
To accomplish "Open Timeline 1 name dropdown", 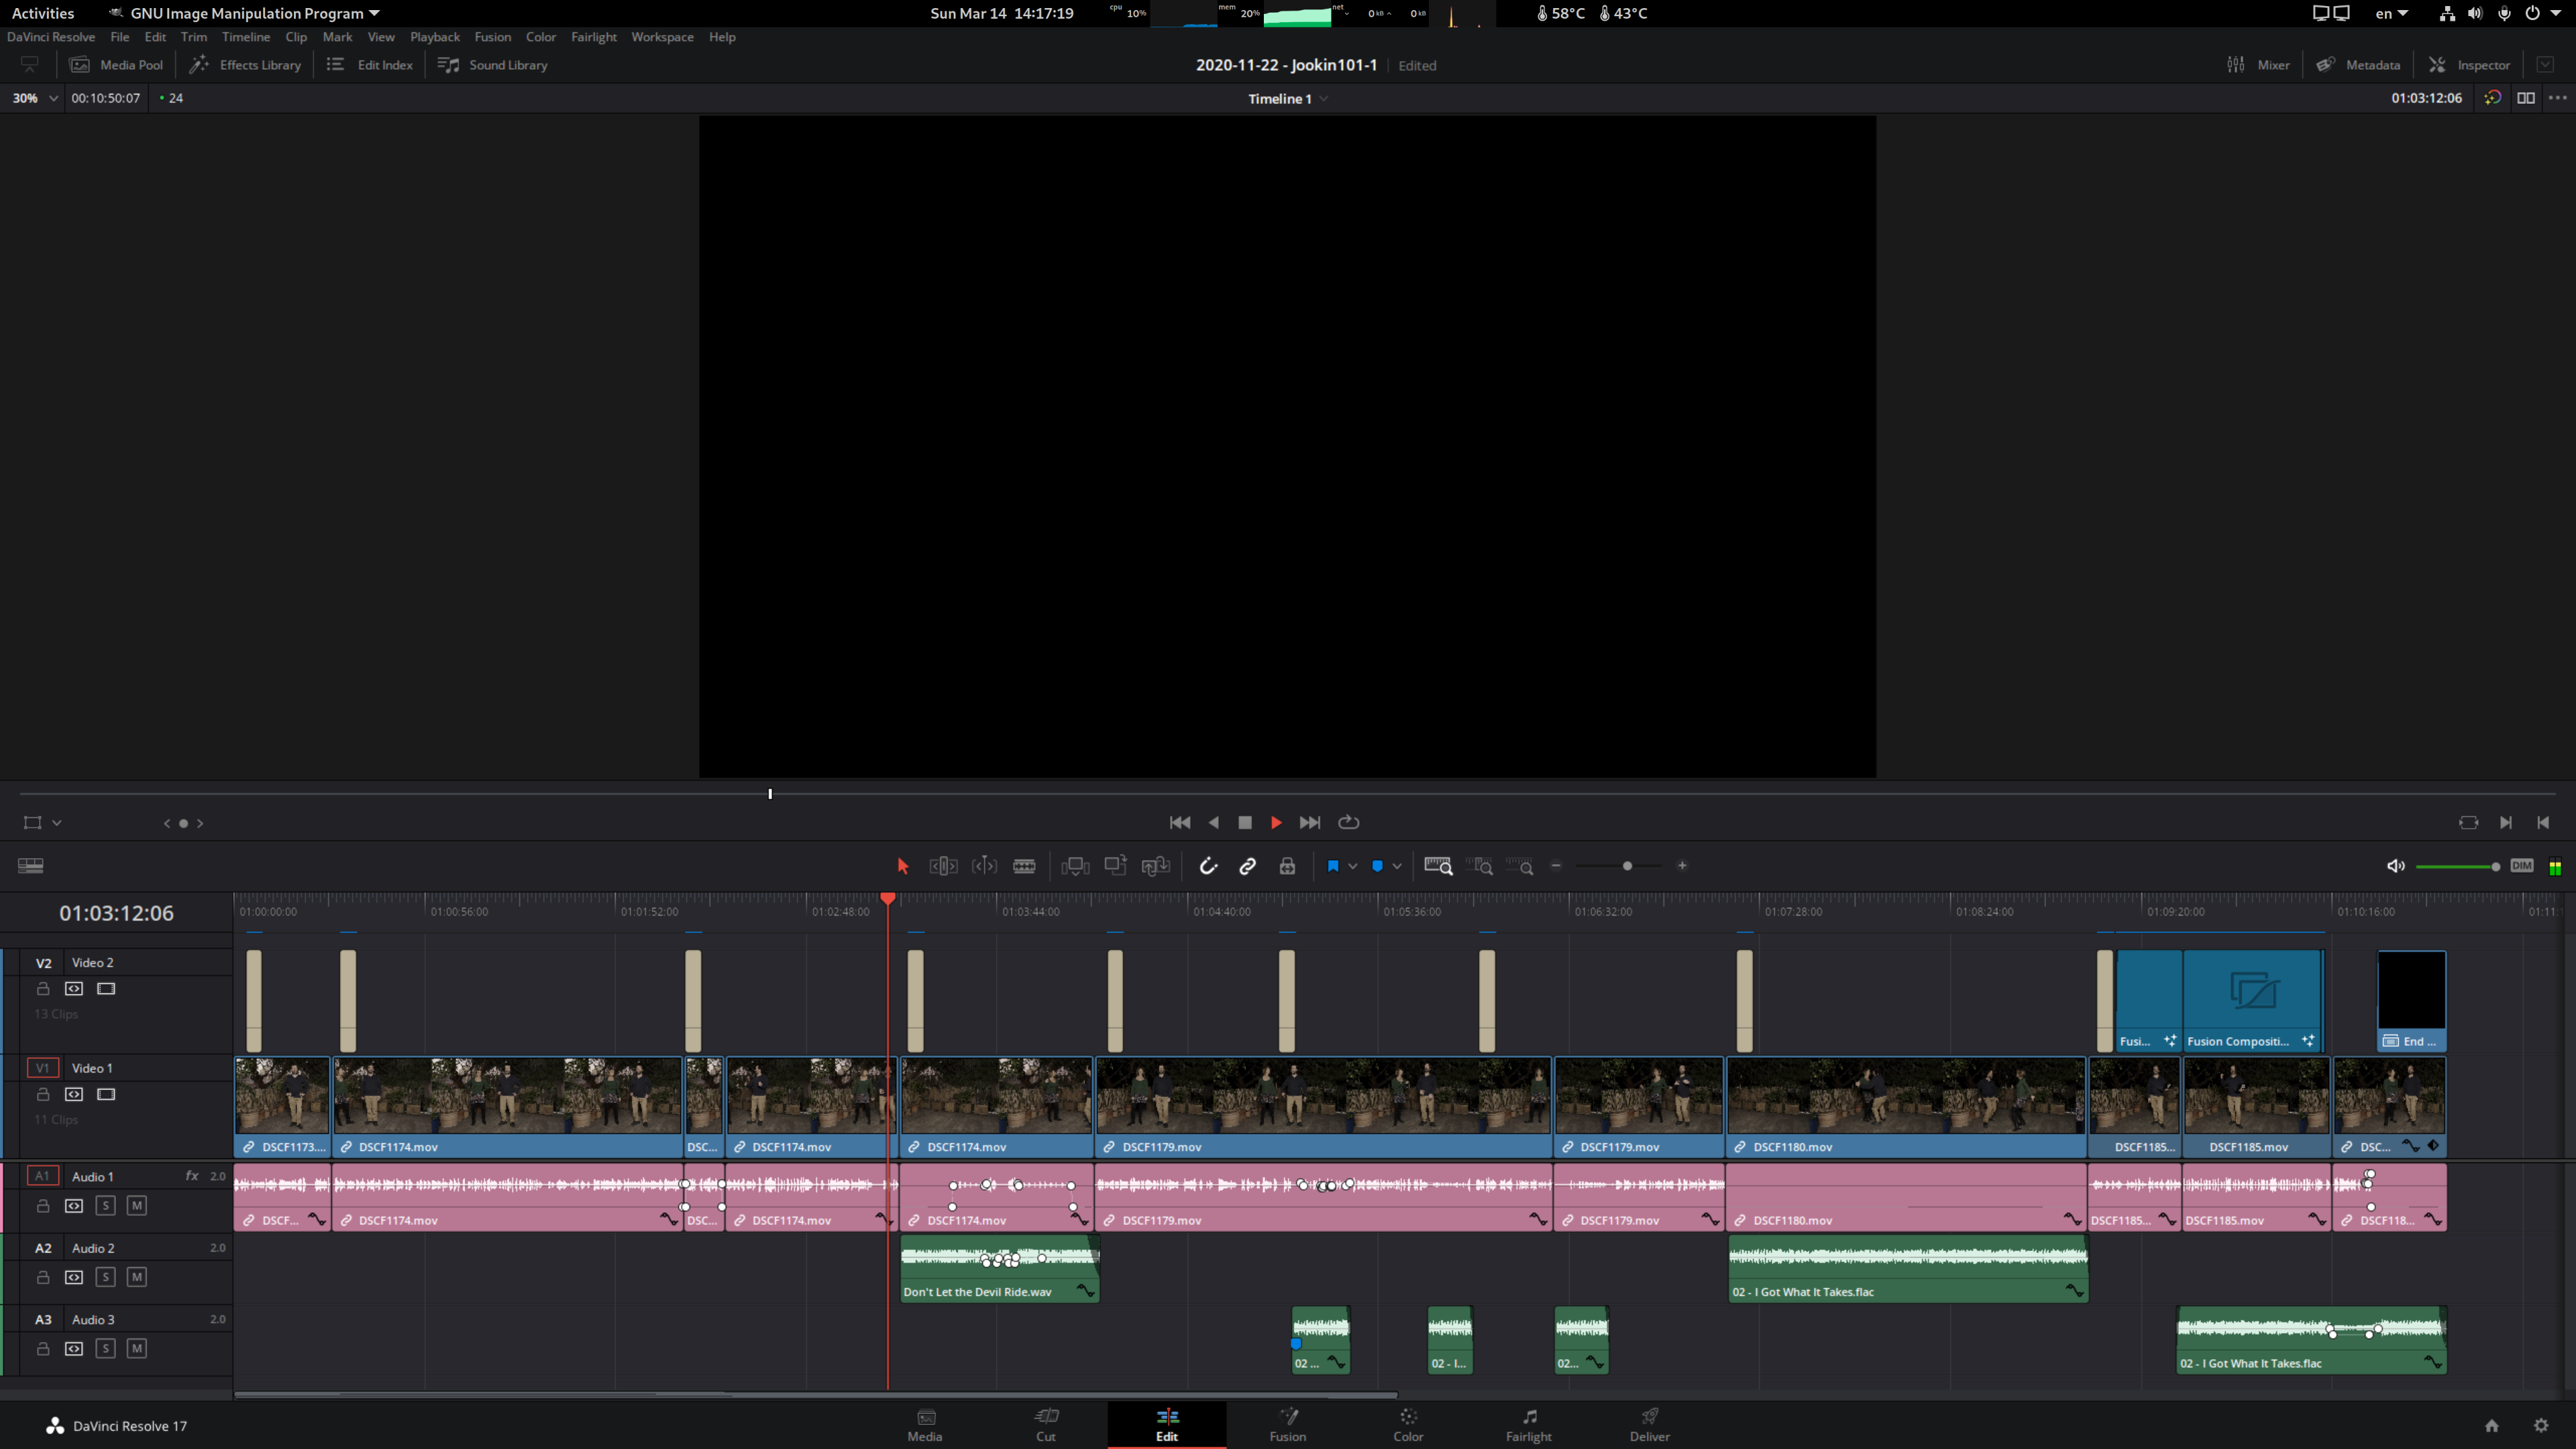I will coord(1287,99).
